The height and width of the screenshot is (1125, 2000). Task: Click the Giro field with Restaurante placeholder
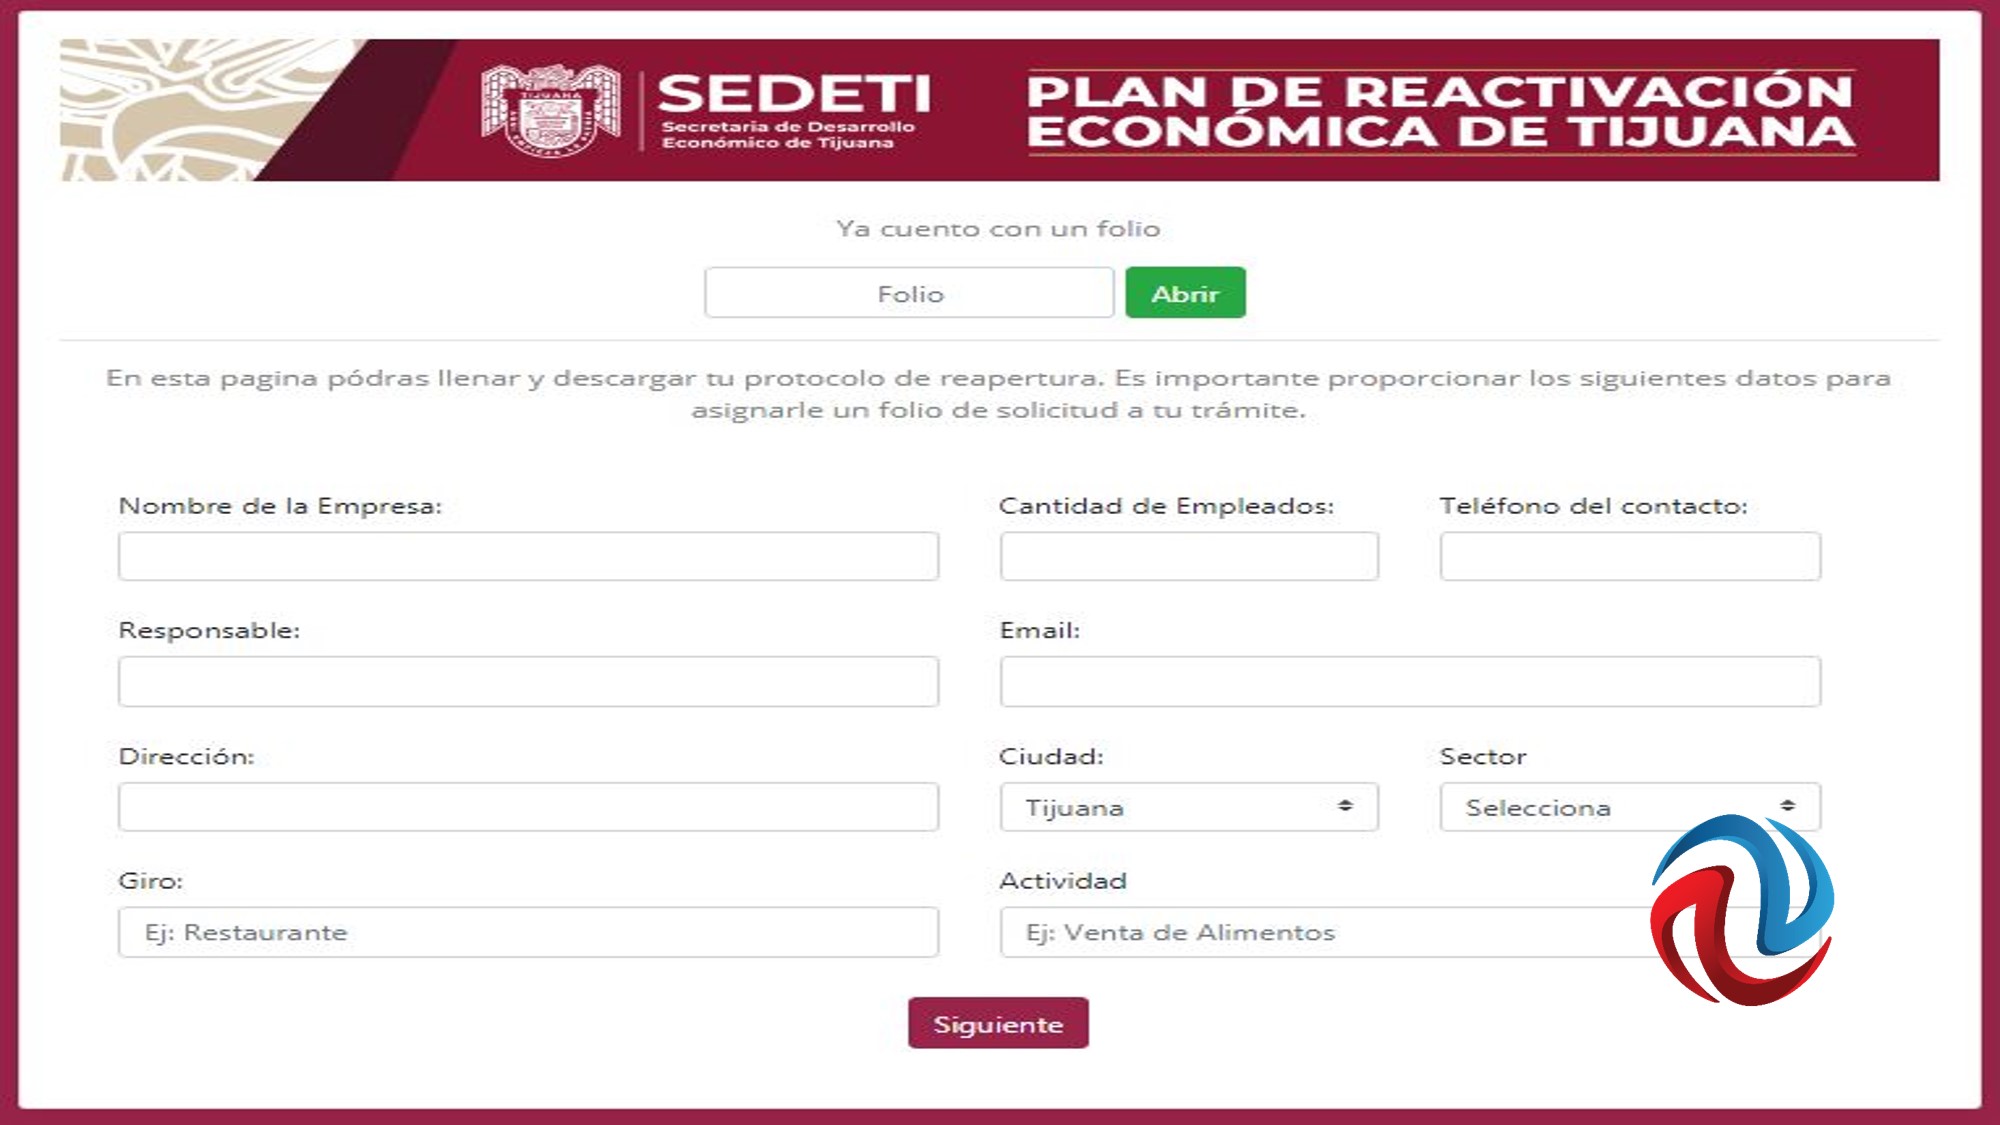click(x=528, y=932)
